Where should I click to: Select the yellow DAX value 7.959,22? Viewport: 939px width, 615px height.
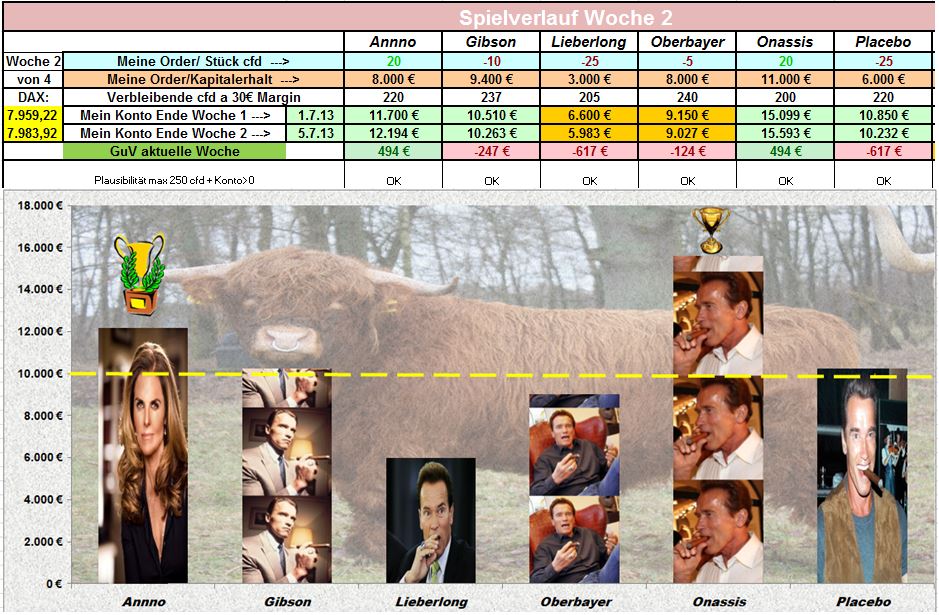click(33, 115)
